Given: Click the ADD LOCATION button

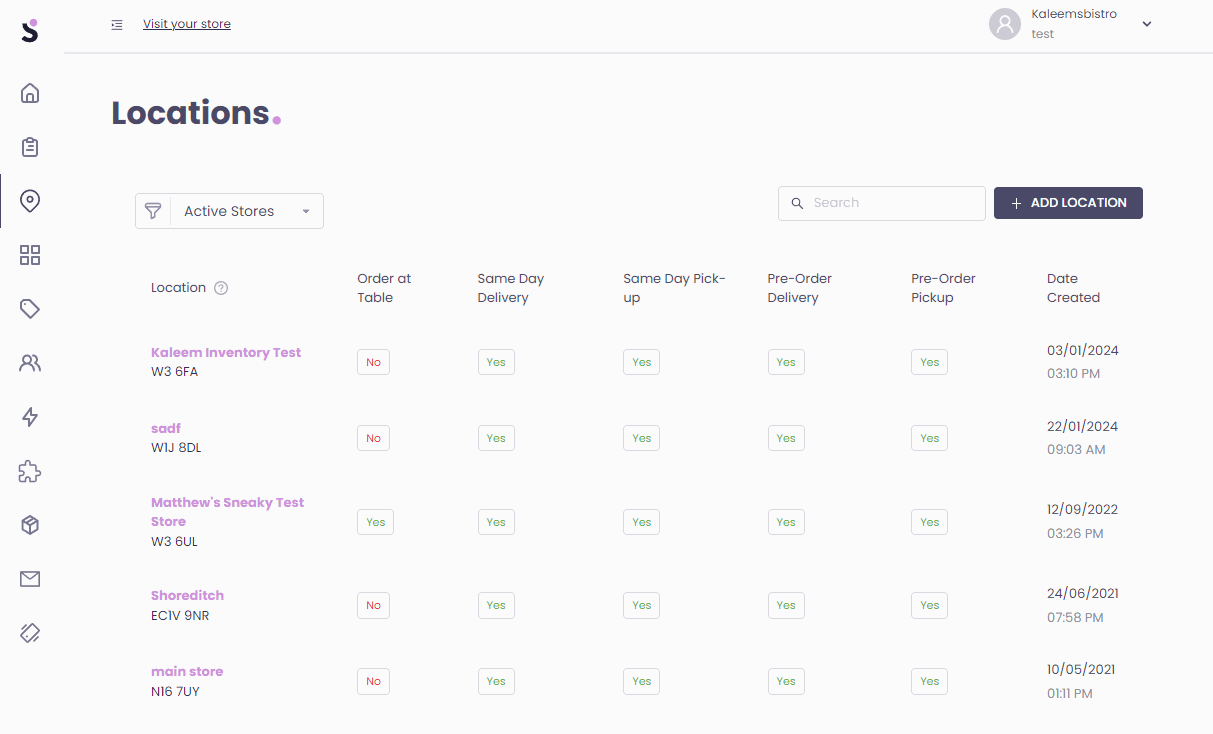Looking at the screenshot, I should coord(1068,203).
